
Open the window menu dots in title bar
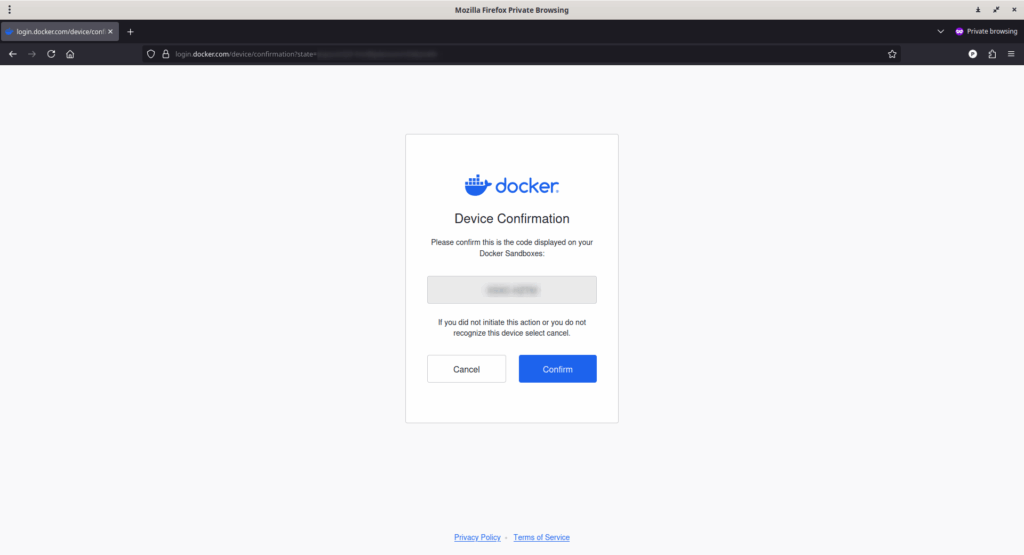click(x=9, y=10)
